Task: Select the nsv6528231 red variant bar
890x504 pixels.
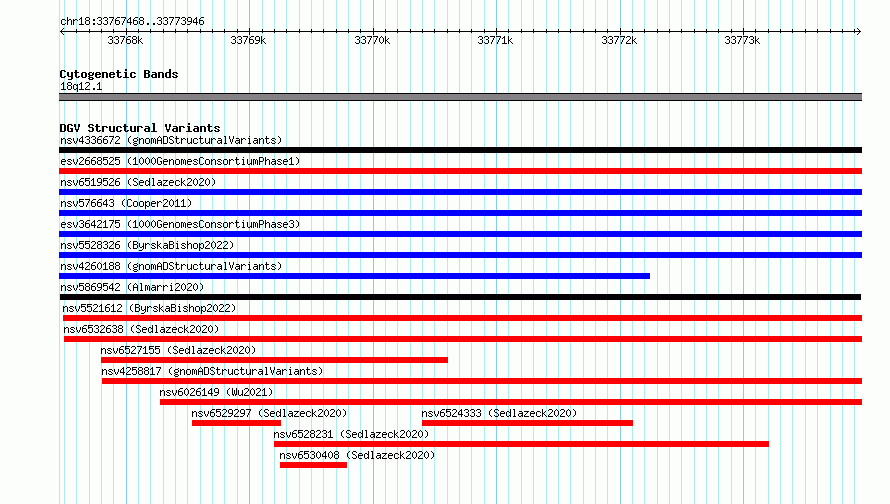Action: [x=521, y=444]
